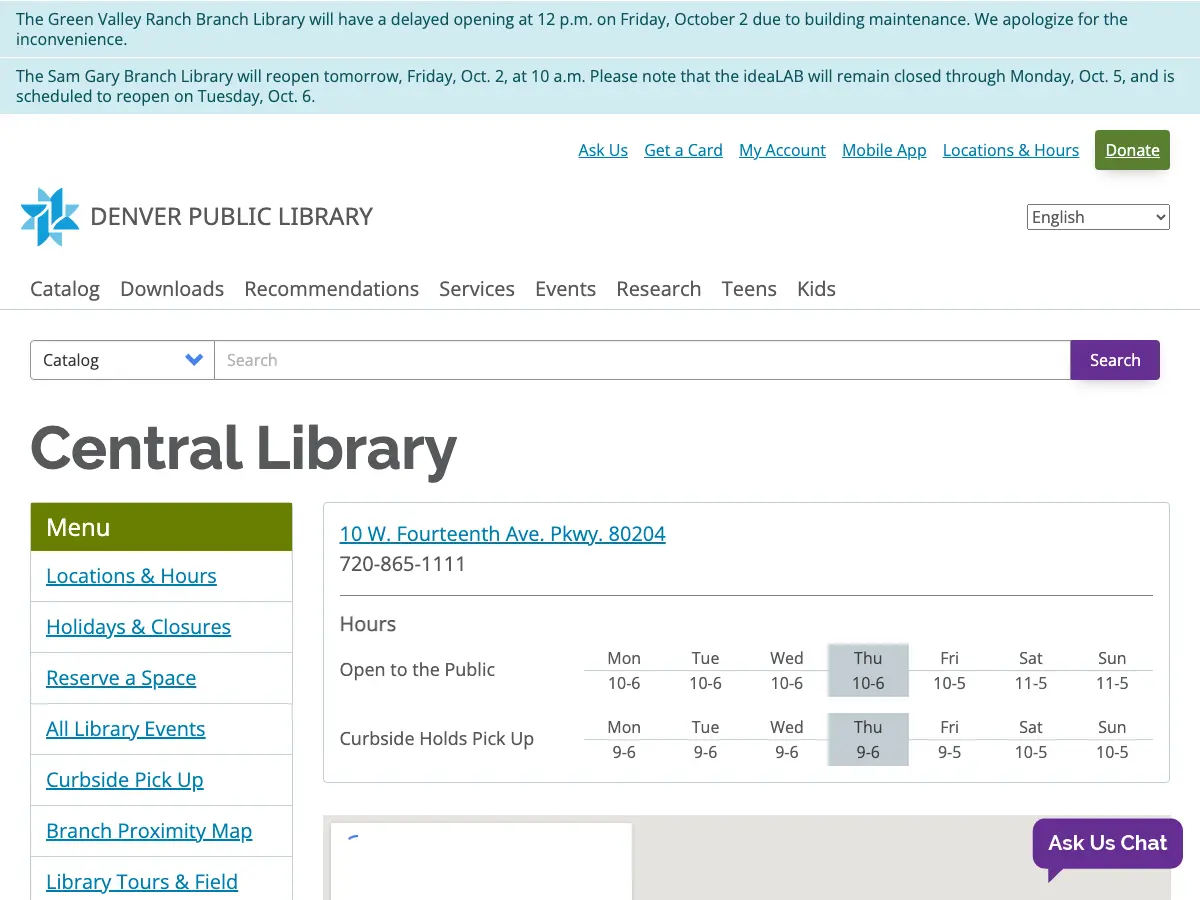1200x900 pixels.
Task: Open Branch Proximity Map sidebar link
Action: (x=149, y=831)
